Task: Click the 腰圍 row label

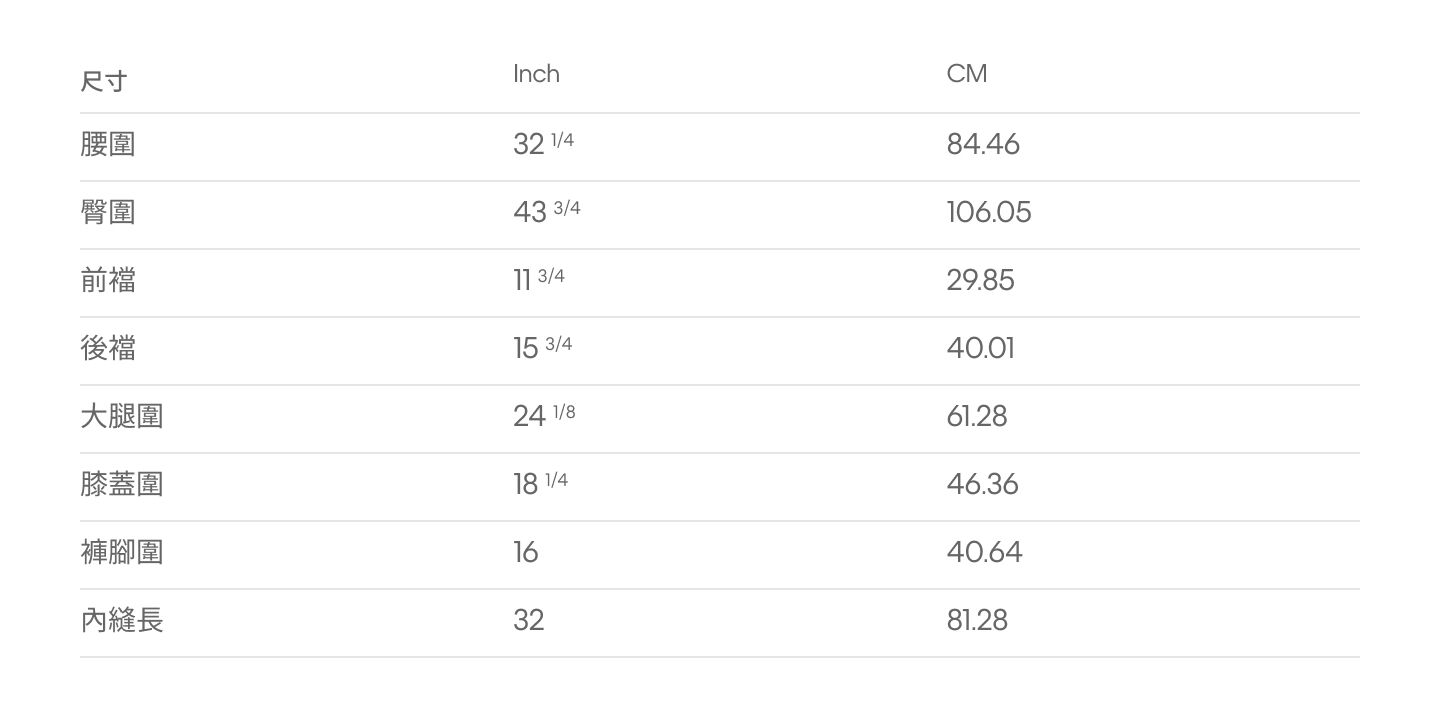Action: [108, 145]
